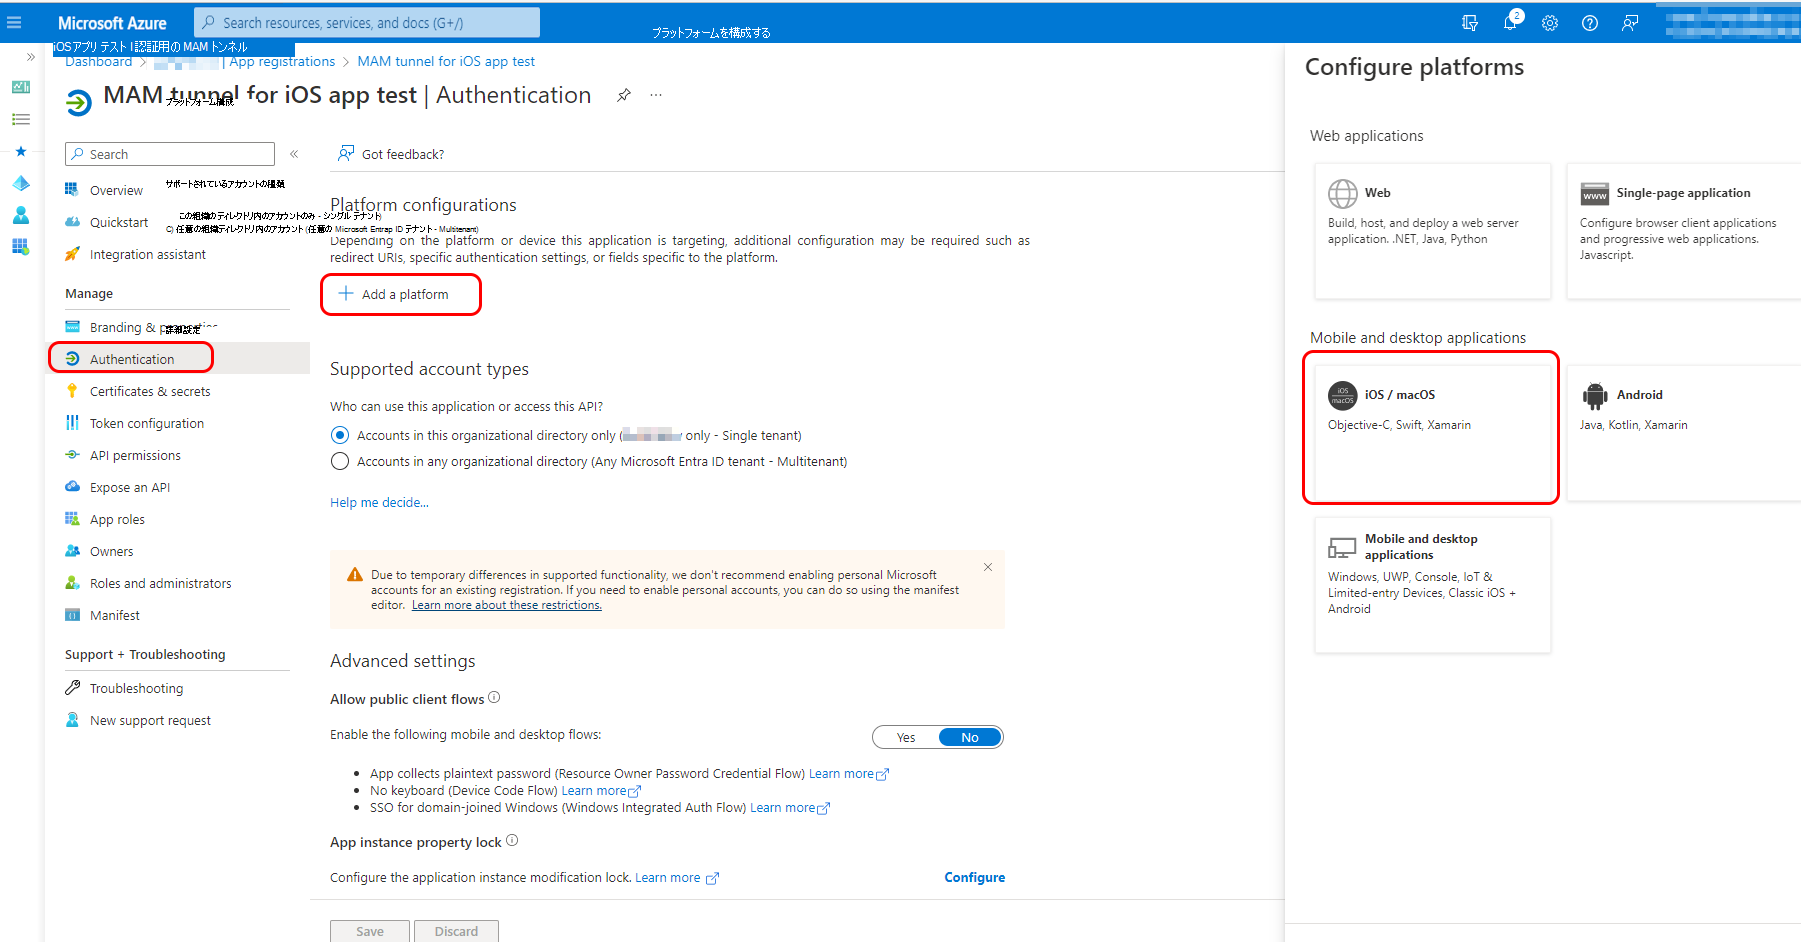Open Manifest in the left menu
Viewport: 1801px width, 942px height.
pos(115,615)
